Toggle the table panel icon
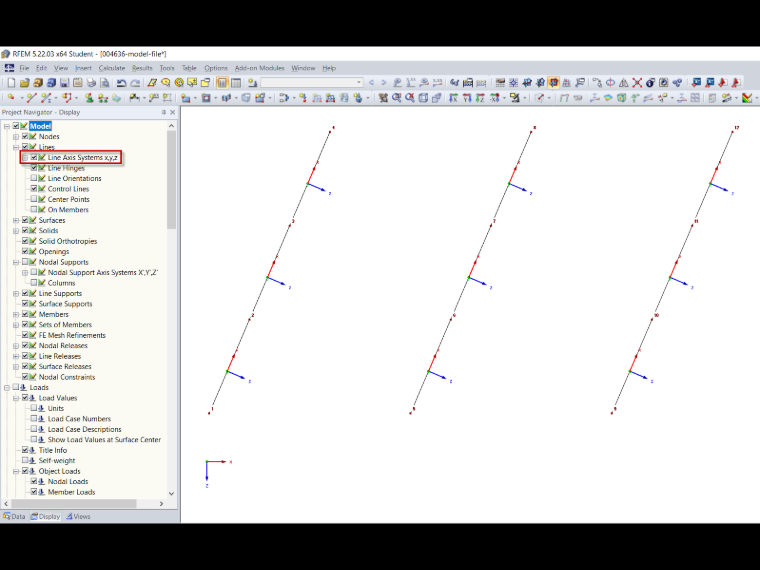Screen dimensions: 760x570 point(236,83)
